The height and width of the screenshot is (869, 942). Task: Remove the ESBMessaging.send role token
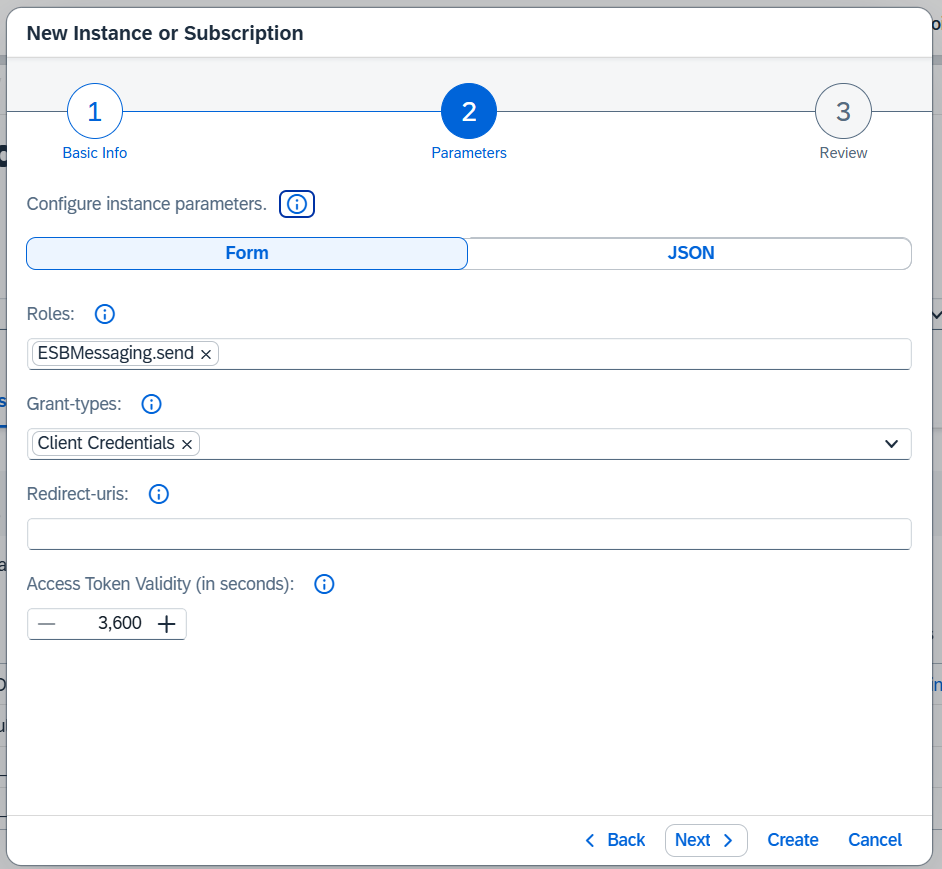tap(206, 354)
